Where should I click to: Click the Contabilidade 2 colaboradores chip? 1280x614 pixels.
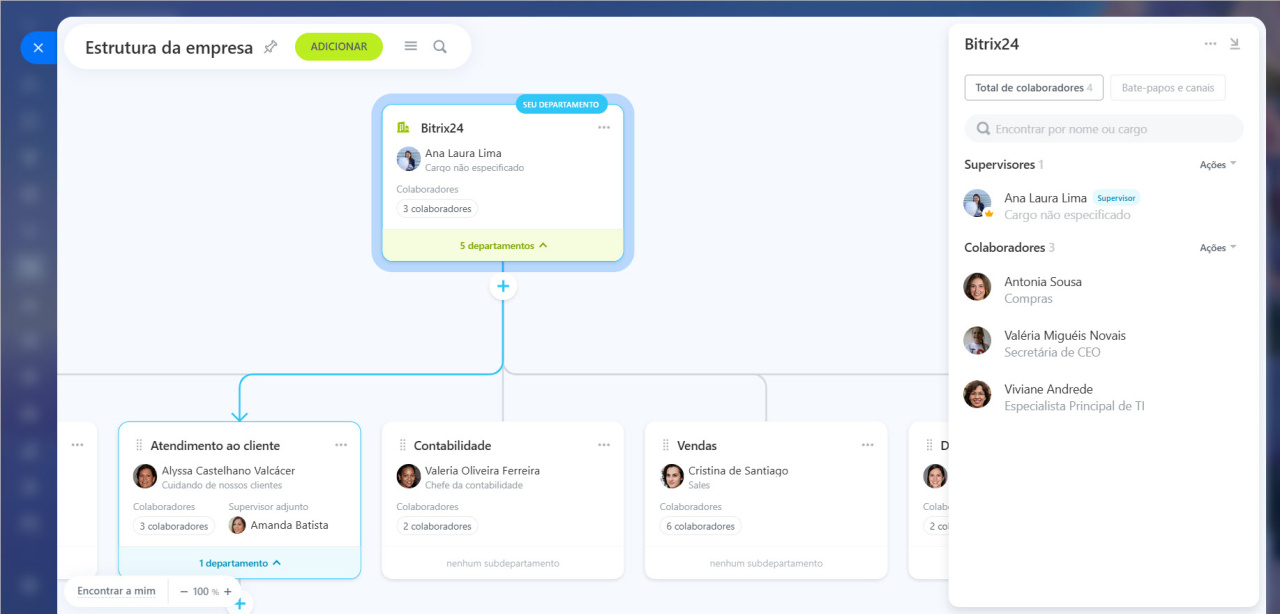(x=437, y=526)
